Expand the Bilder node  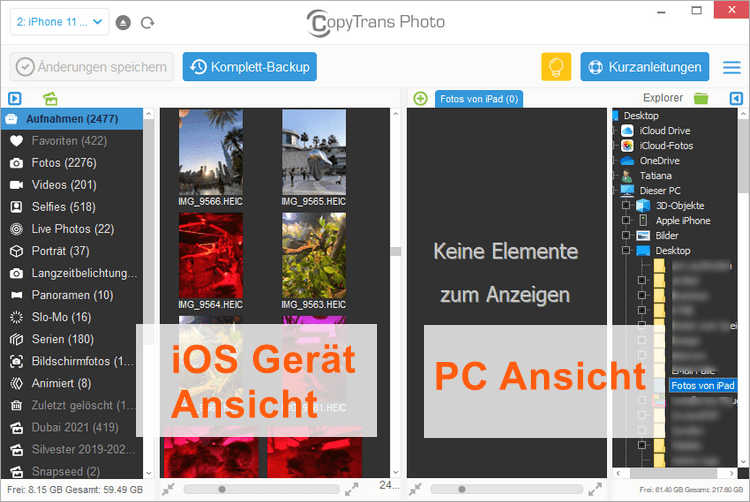[626, 235]
